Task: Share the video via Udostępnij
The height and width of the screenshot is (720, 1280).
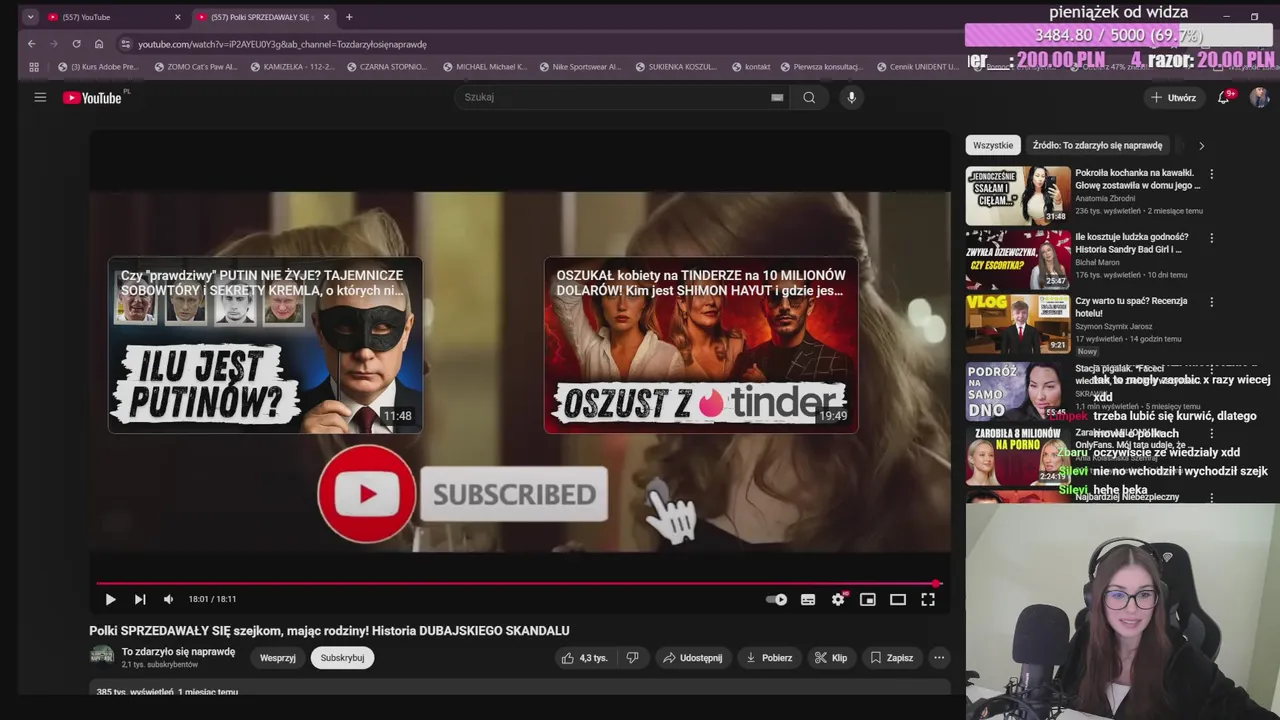Action: tap(692, 658)
